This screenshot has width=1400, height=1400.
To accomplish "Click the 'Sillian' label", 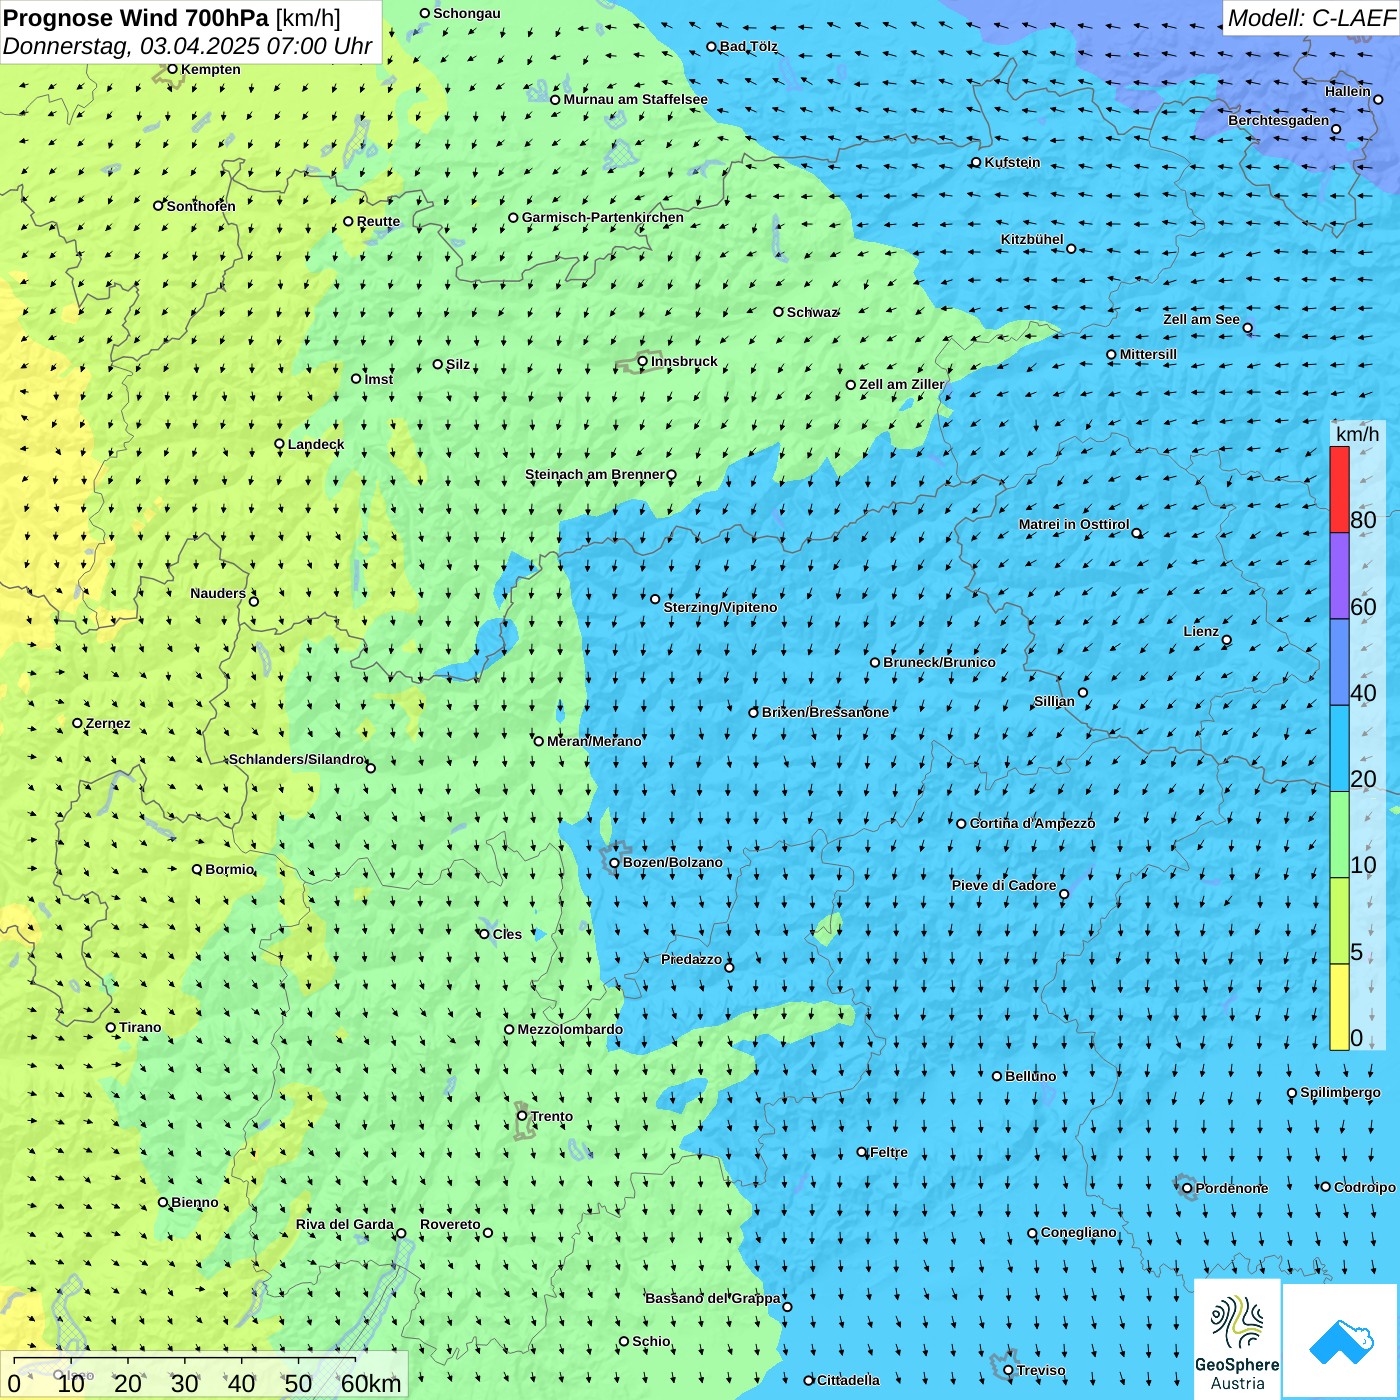I will (1054, 701).
